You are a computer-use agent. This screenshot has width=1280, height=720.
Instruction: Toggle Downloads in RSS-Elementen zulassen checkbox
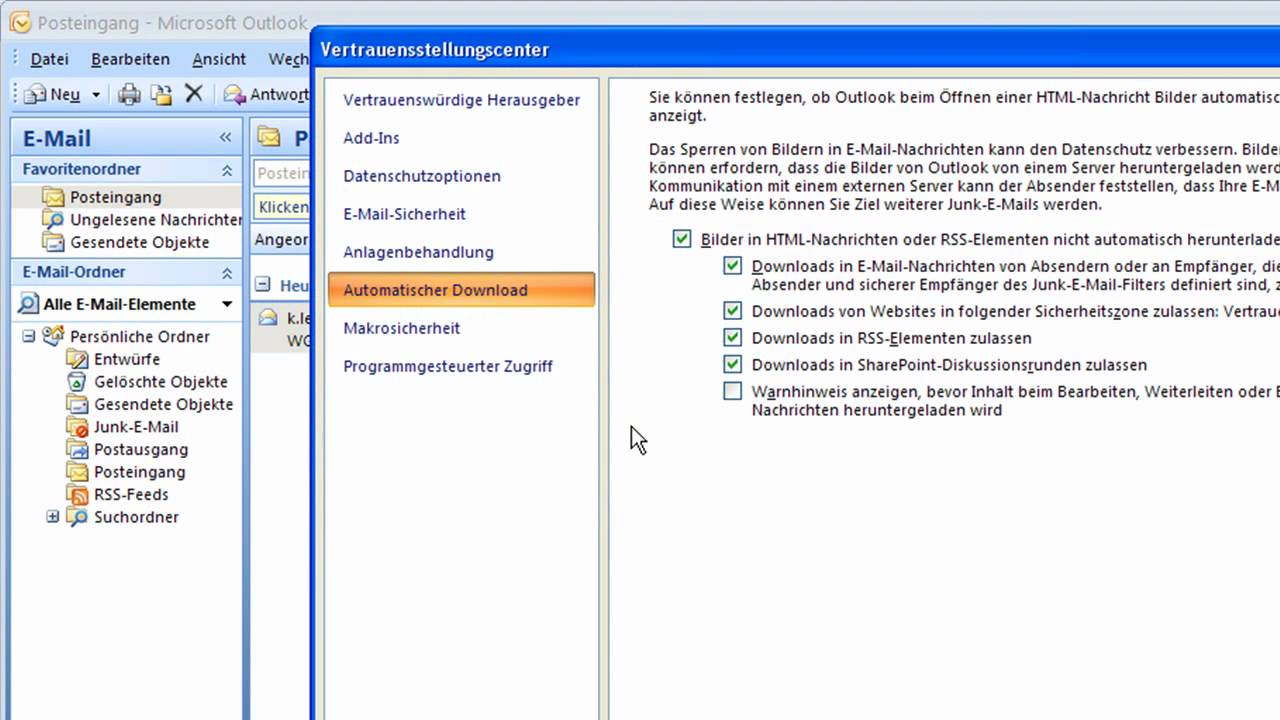[733, 338]
